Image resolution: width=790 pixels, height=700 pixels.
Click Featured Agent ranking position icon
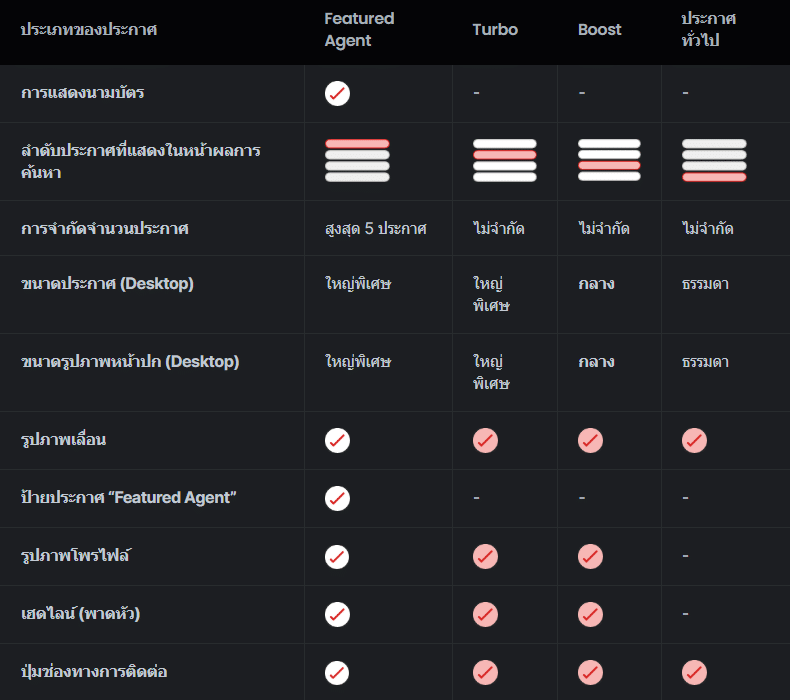[x=357, y=161]
